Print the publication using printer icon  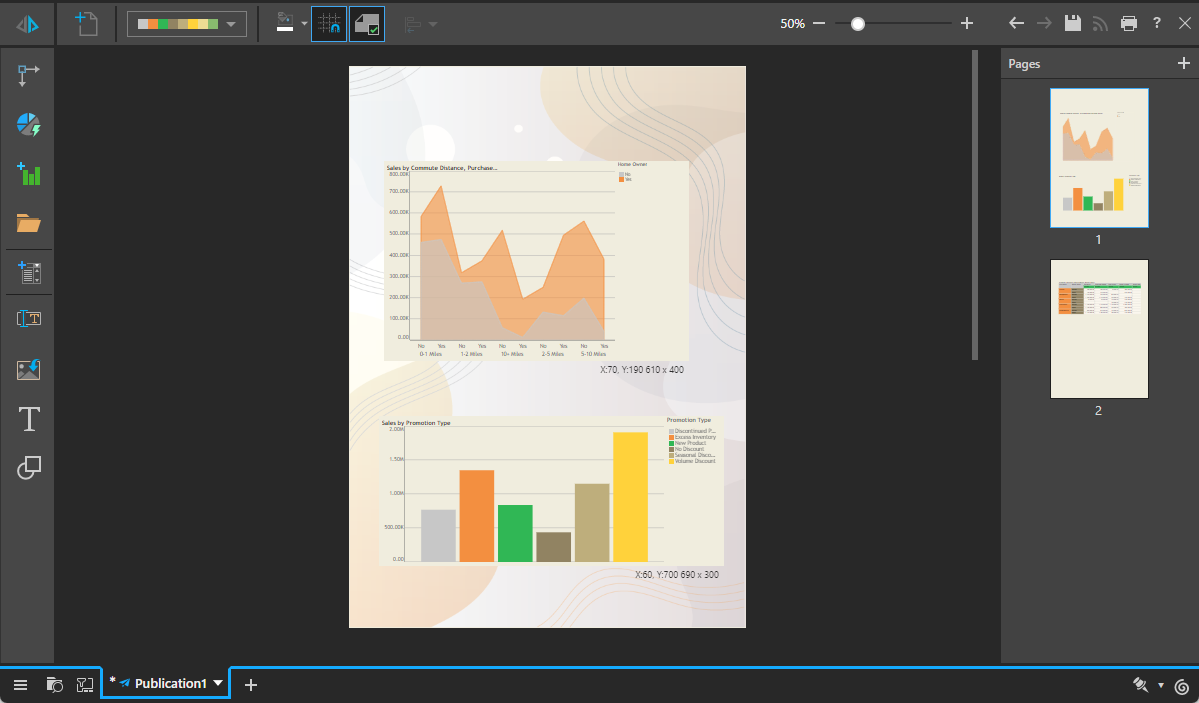click(x=1129, y=23)
